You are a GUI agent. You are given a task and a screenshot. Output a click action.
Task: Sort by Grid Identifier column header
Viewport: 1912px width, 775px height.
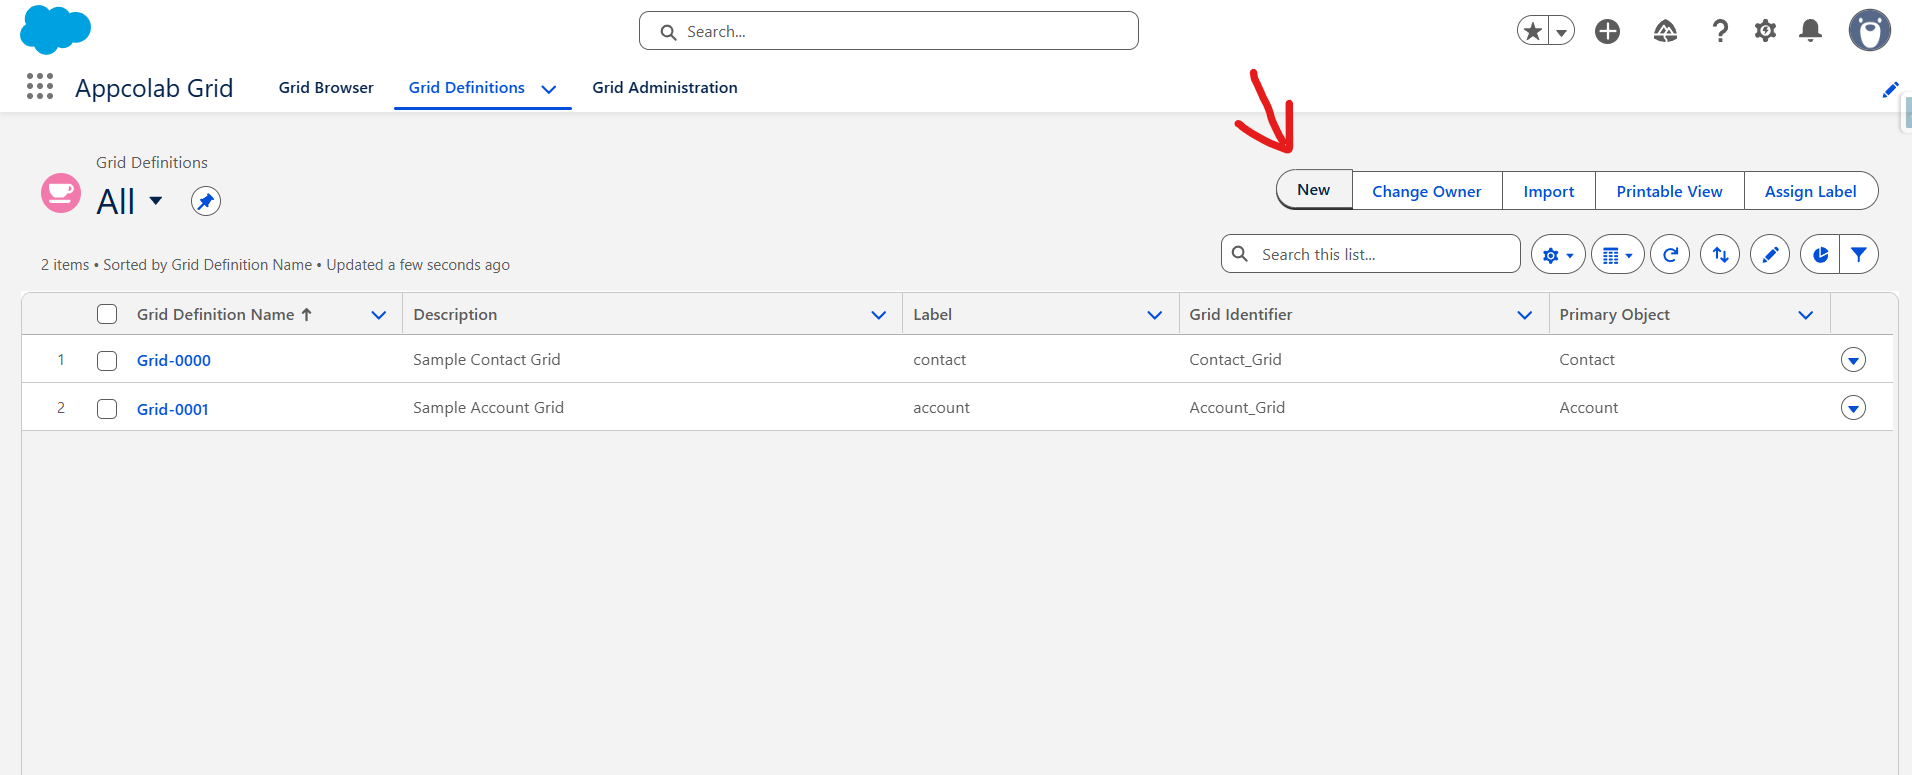tap(1241, 315)
